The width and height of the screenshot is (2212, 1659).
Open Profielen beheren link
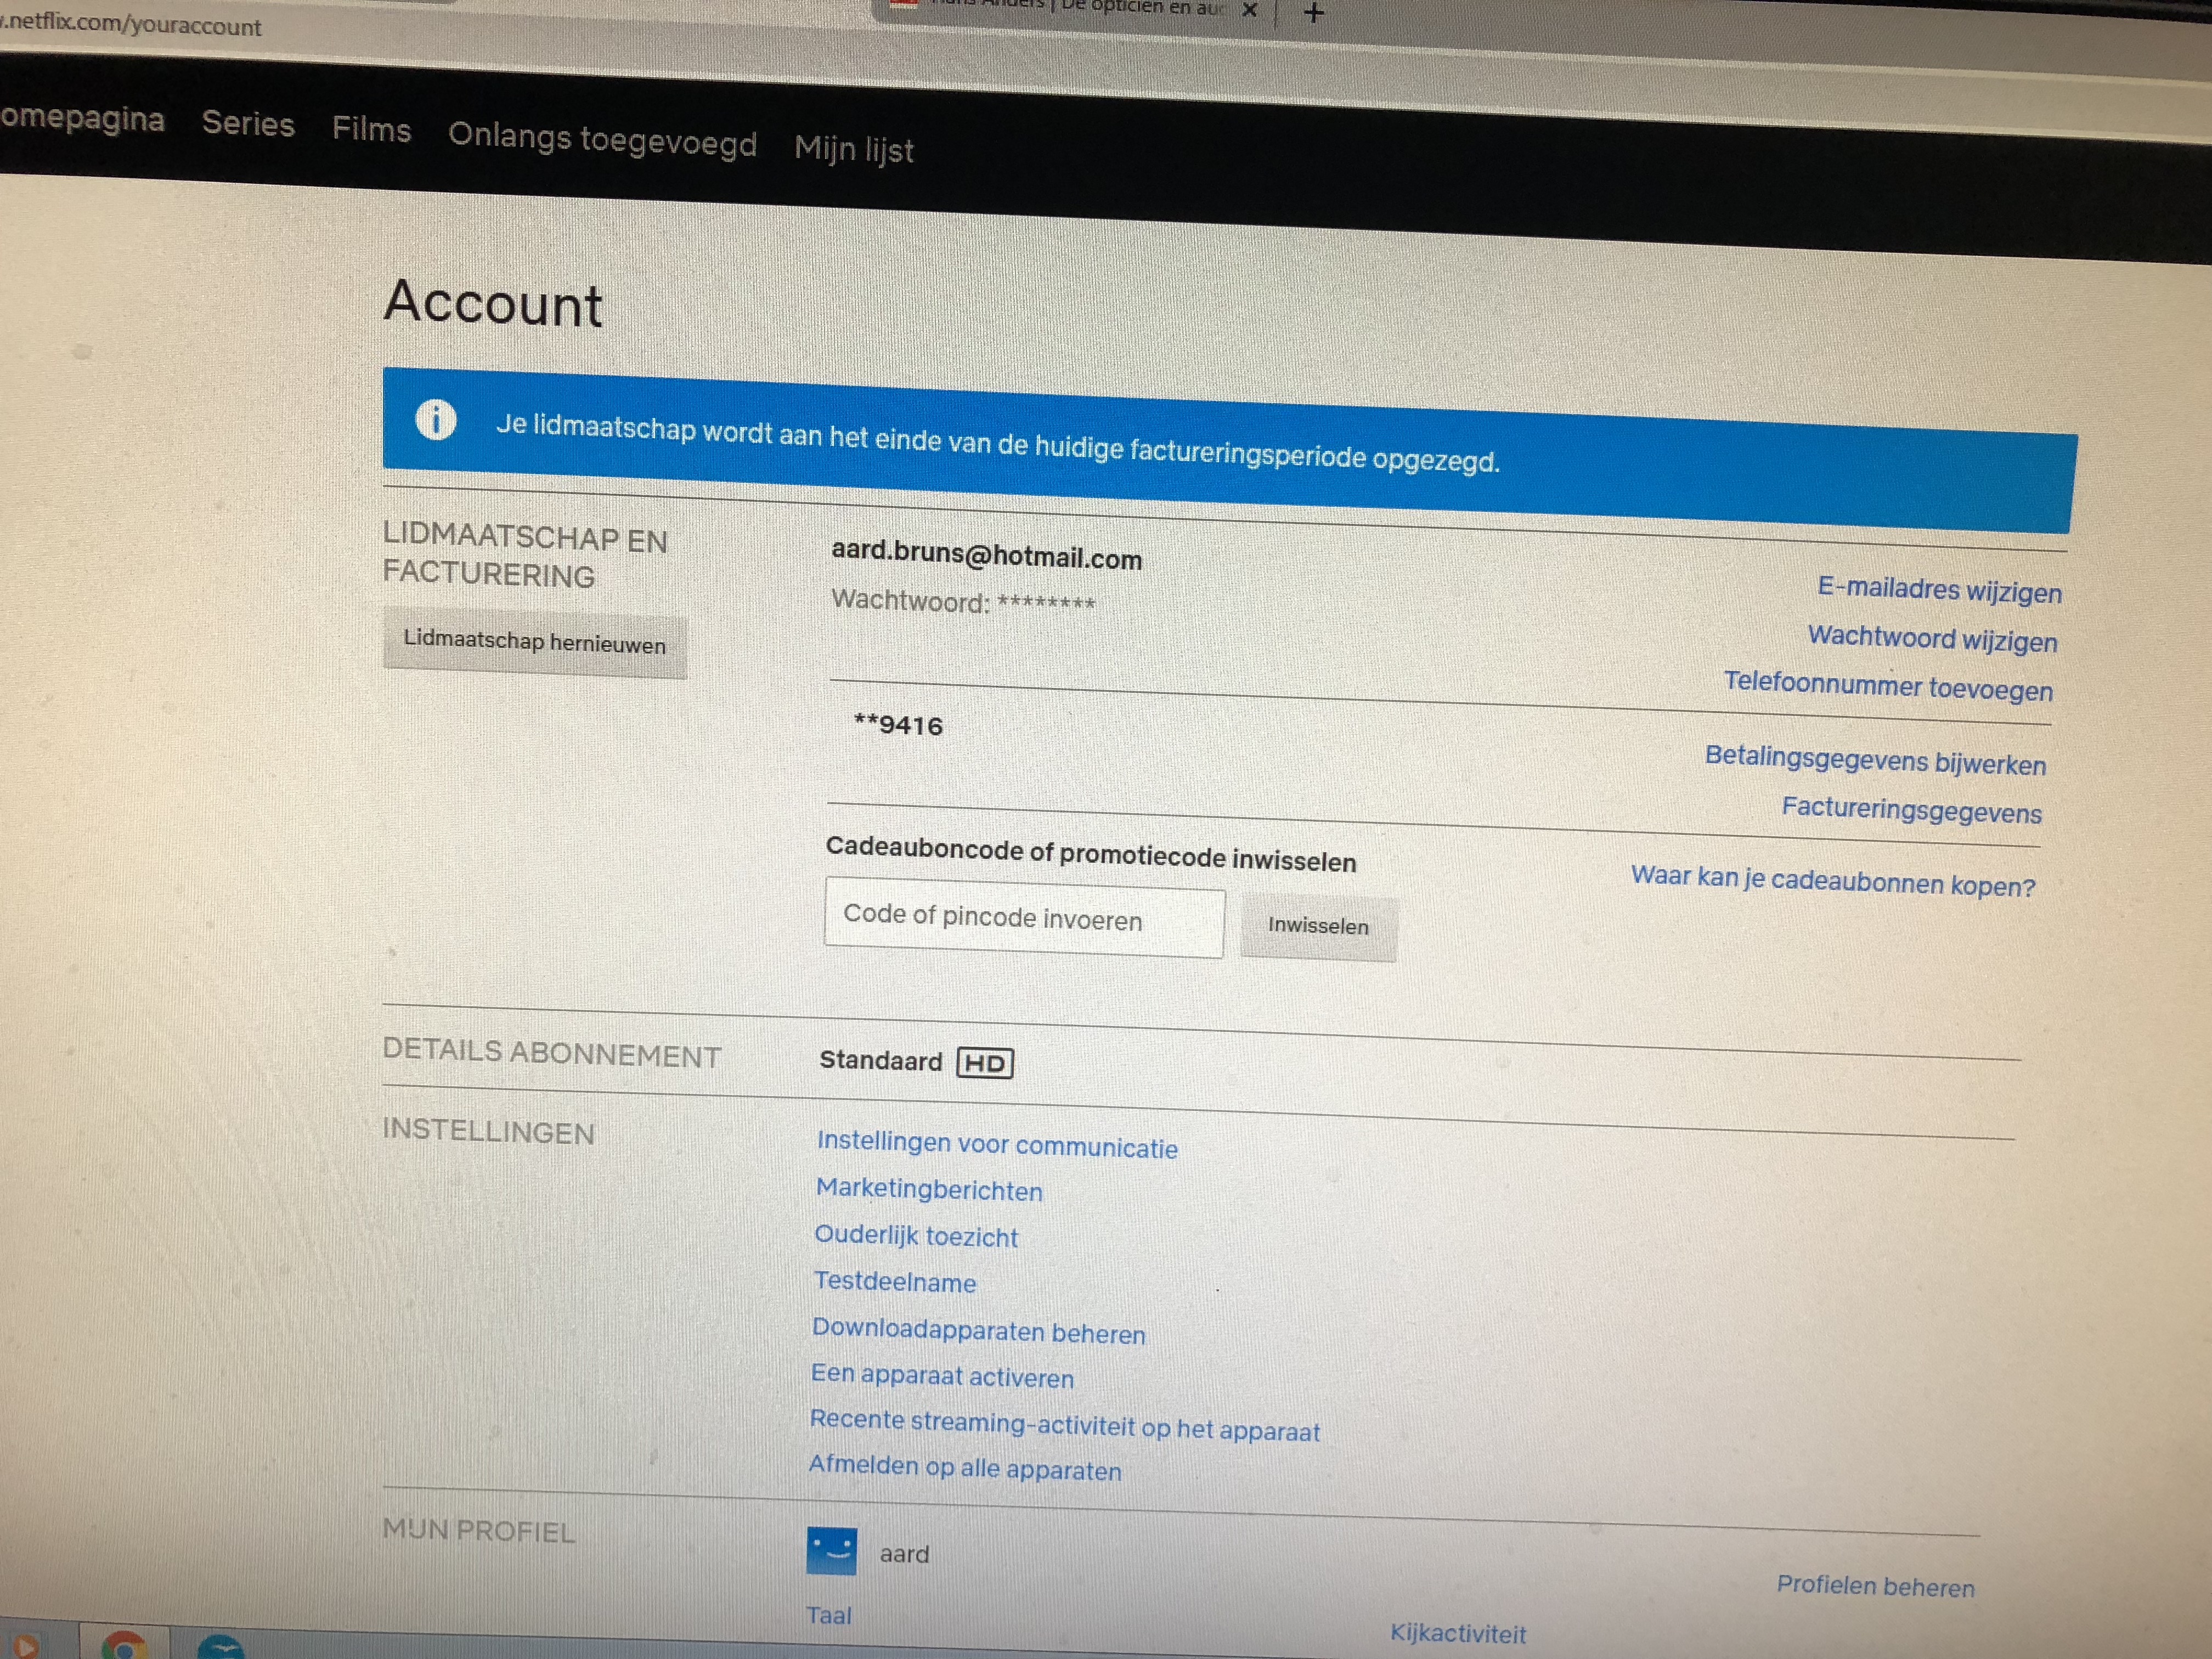coord(1875,1586)
